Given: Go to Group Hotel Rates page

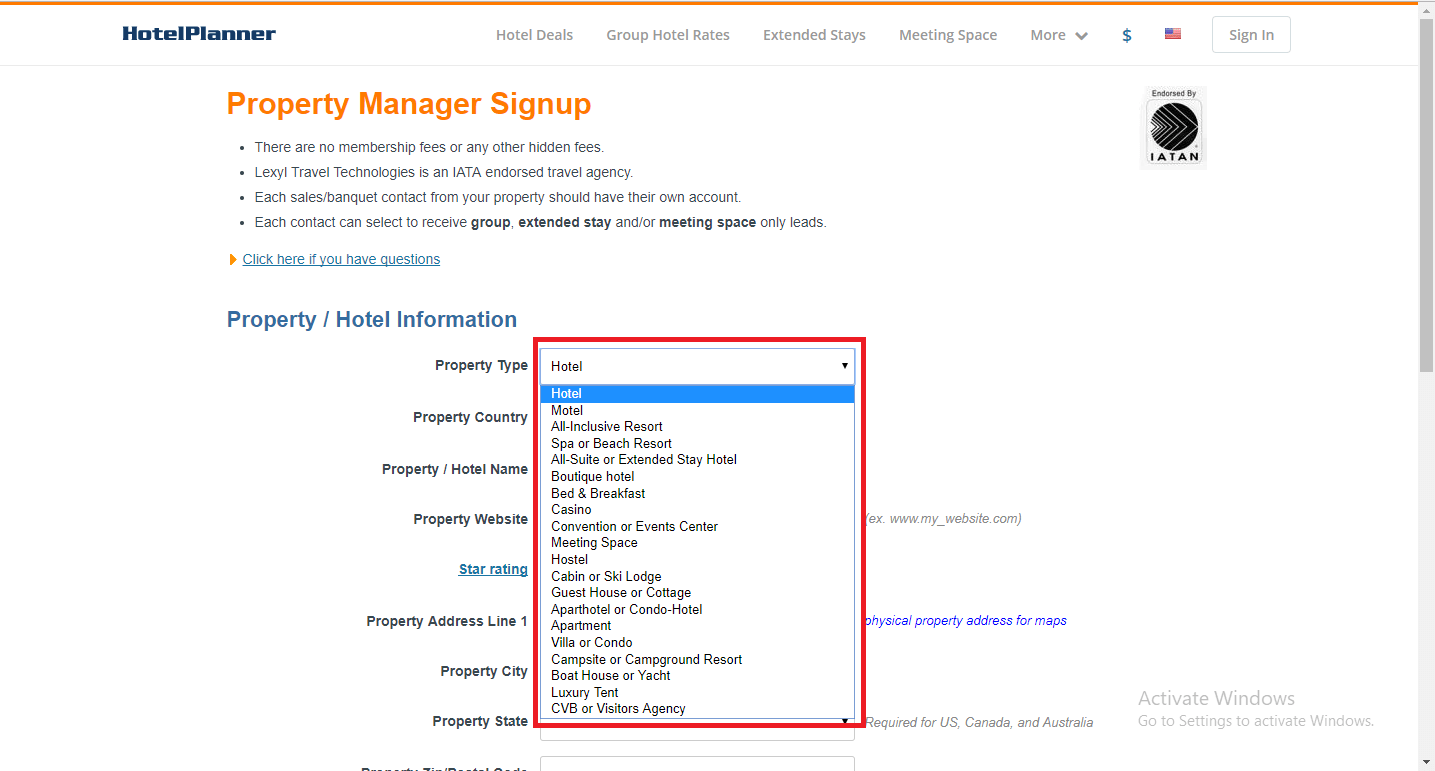Looking at the screenshot, I should [x=667, y=35].
